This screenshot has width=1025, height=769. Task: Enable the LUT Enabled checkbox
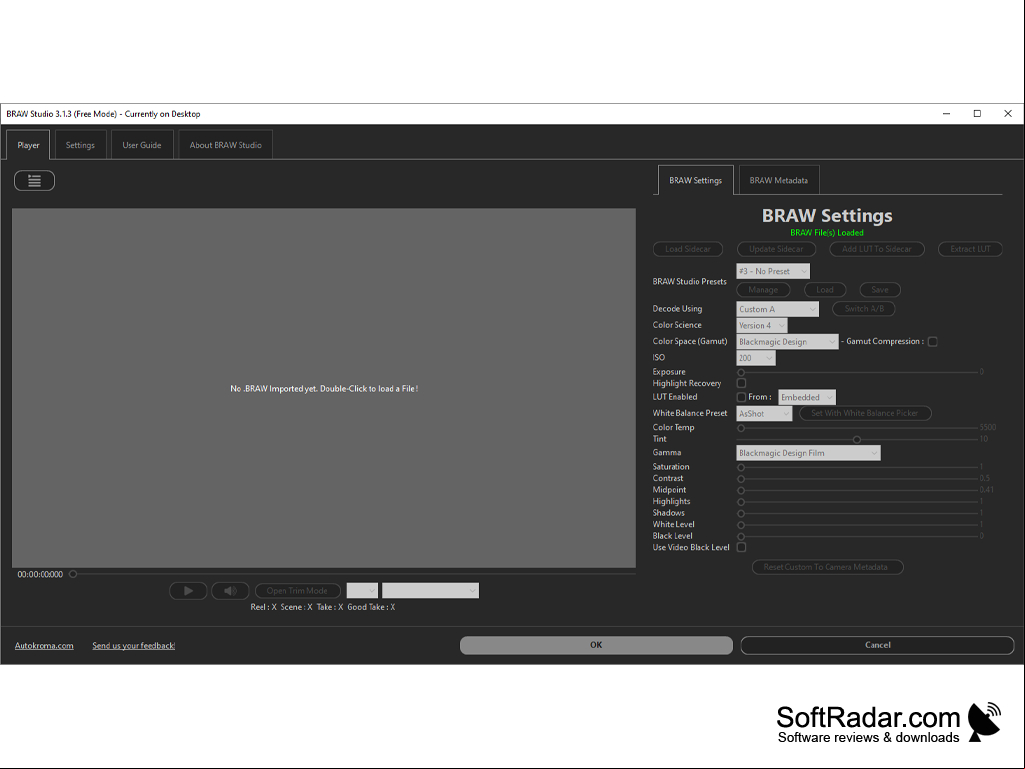point(741,397)
